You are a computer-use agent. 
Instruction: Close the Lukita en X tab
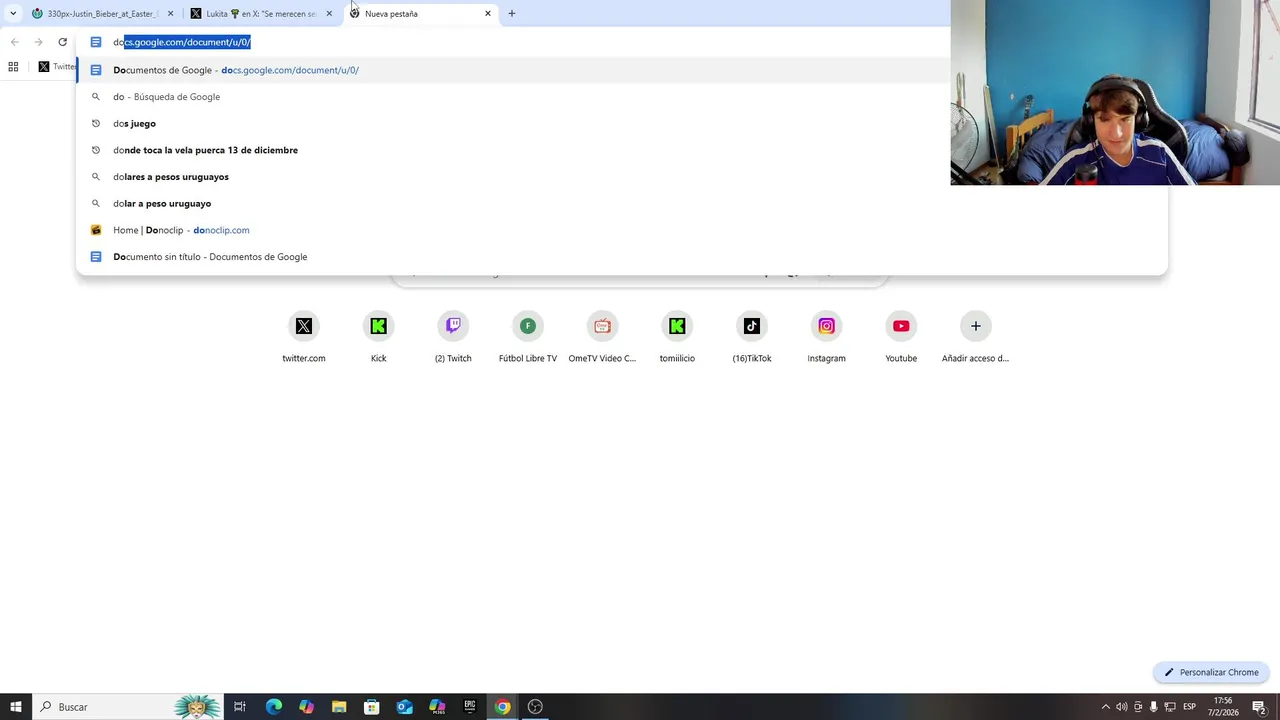[x=329, y=14]
